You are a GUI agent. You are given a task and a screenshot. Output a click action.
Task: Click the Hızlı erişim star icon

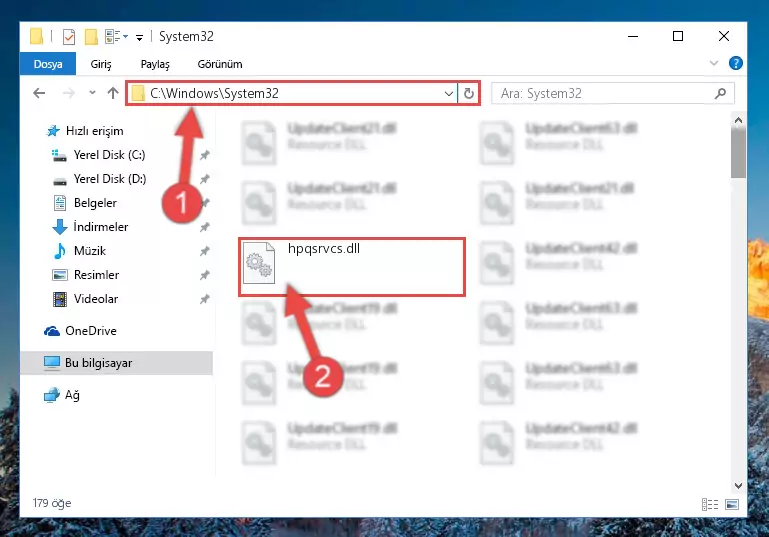[x=53, y=131]
